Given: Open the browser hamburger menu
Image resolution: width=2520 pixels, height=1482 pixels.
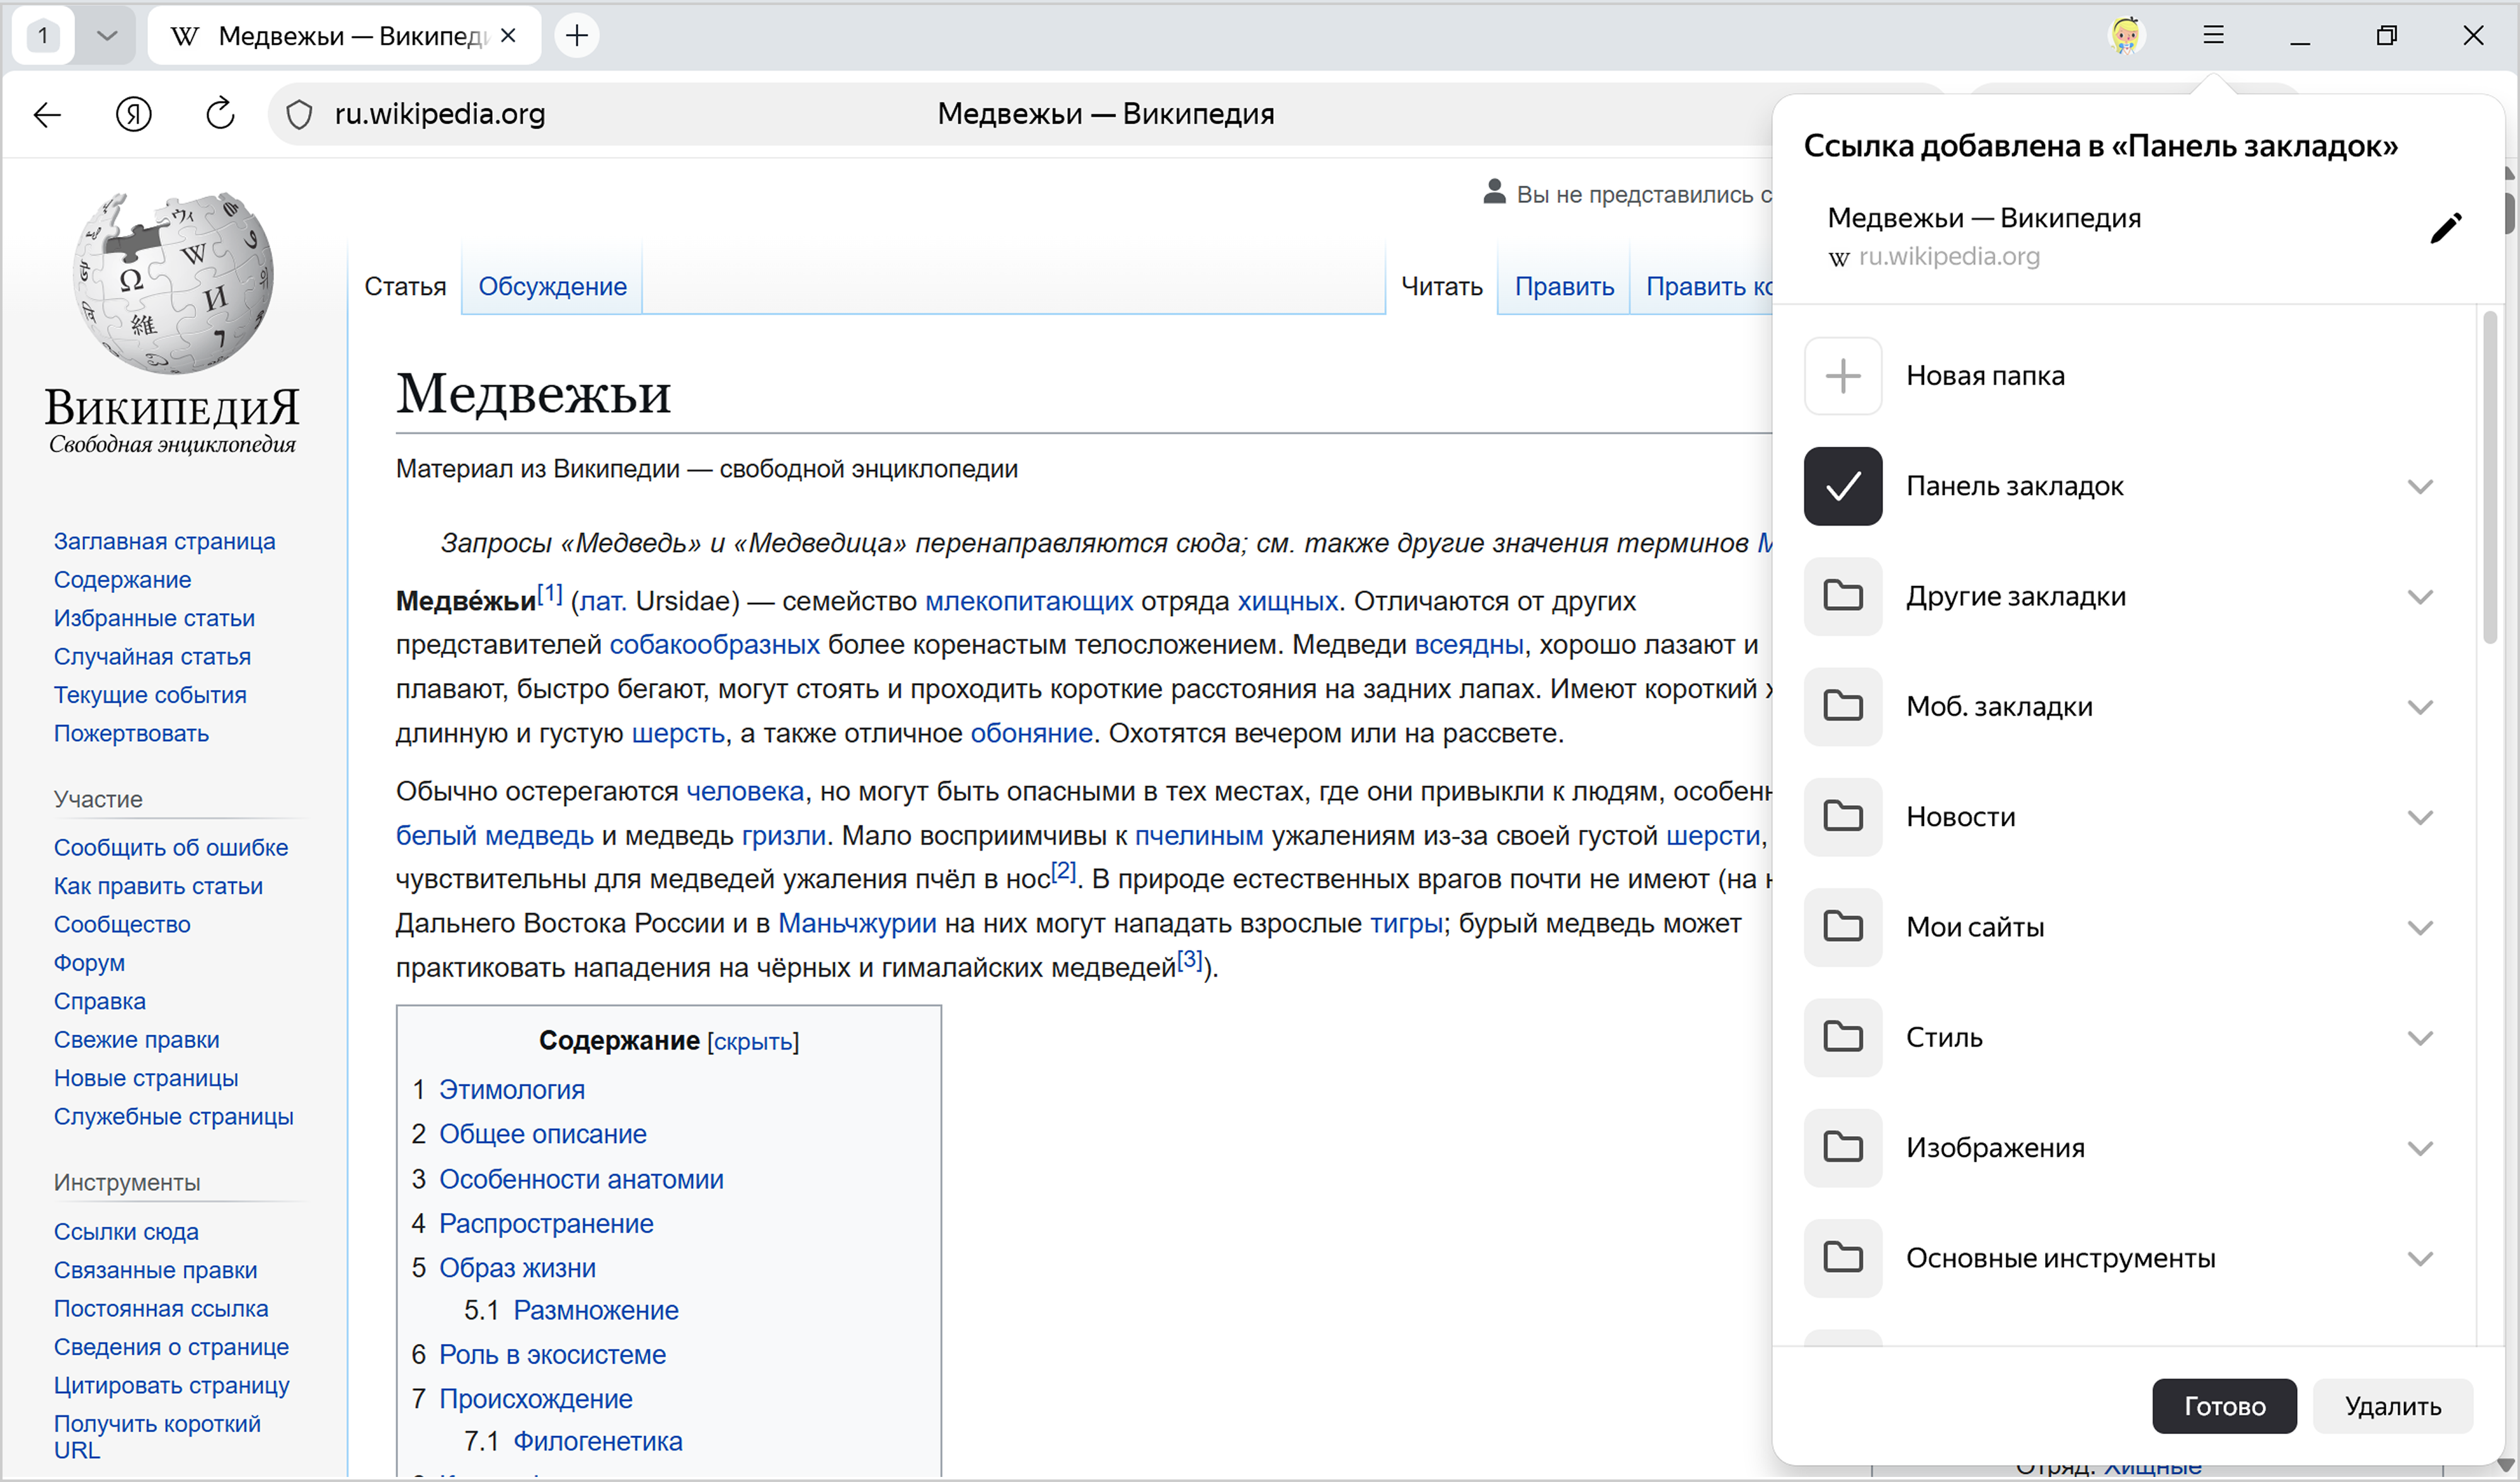Looking at the screenshot, I should coord(2213,36).
